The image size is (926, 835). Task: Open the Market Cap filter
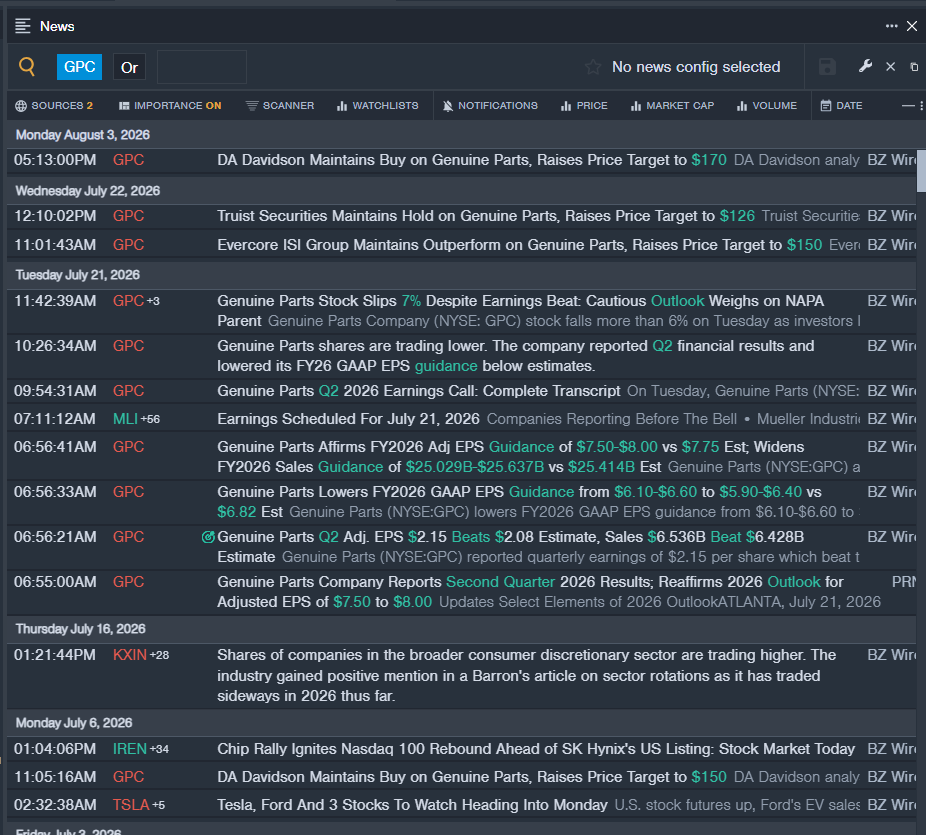[x=672, y=106]
